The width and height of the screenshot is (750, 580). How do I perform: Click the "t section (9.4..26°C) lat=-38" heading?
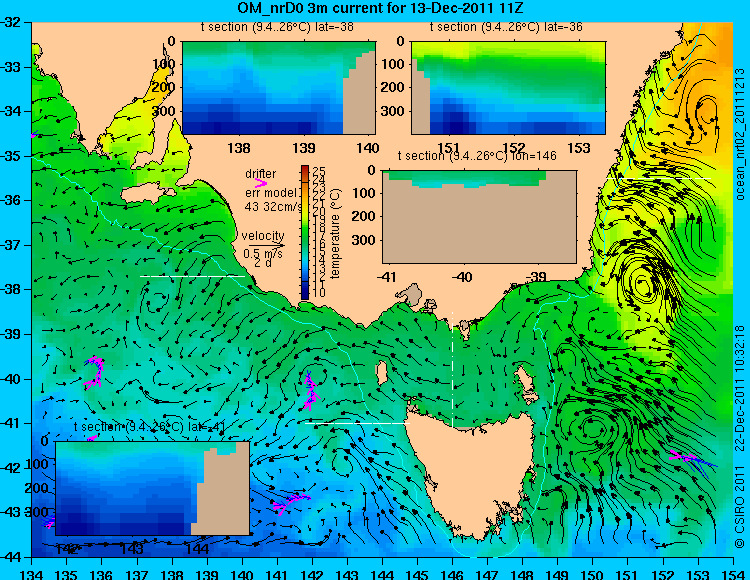coord(277,27)
